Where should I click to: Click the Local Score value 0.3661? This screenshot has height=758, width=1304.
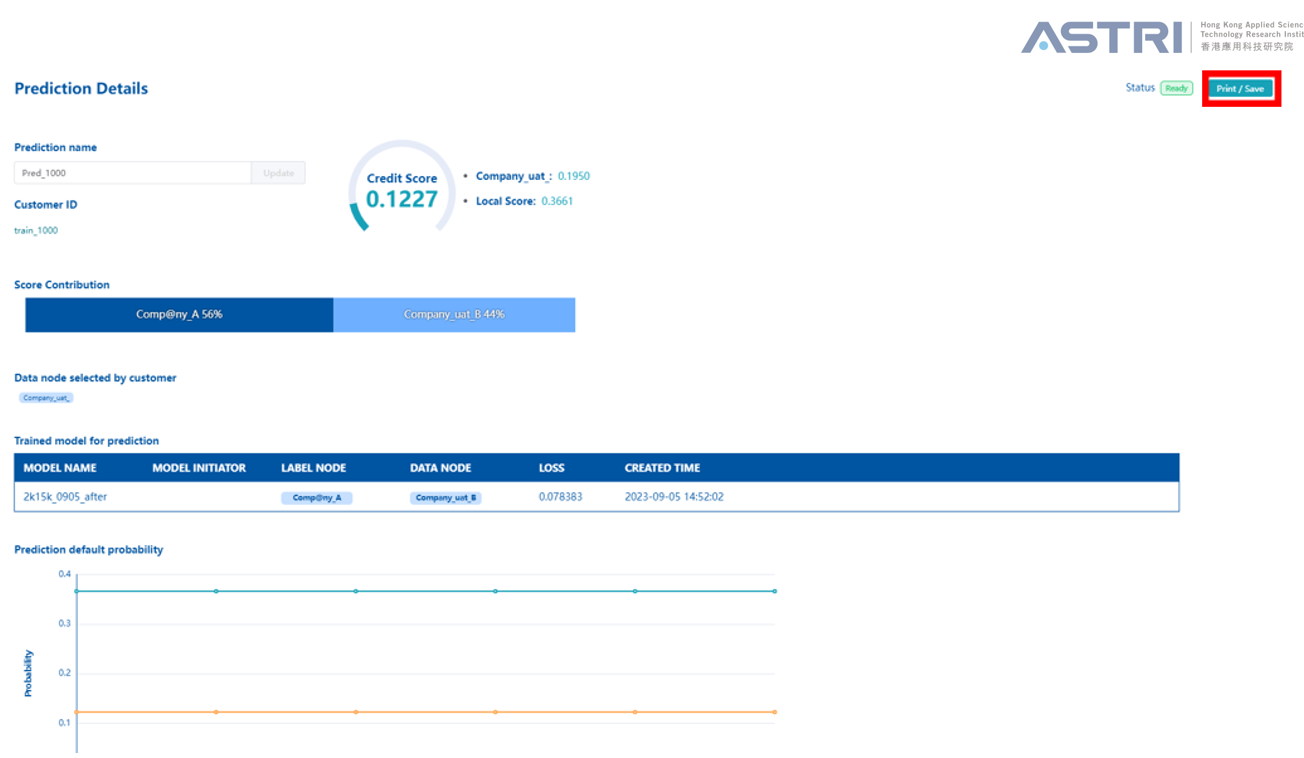point(557,201)
